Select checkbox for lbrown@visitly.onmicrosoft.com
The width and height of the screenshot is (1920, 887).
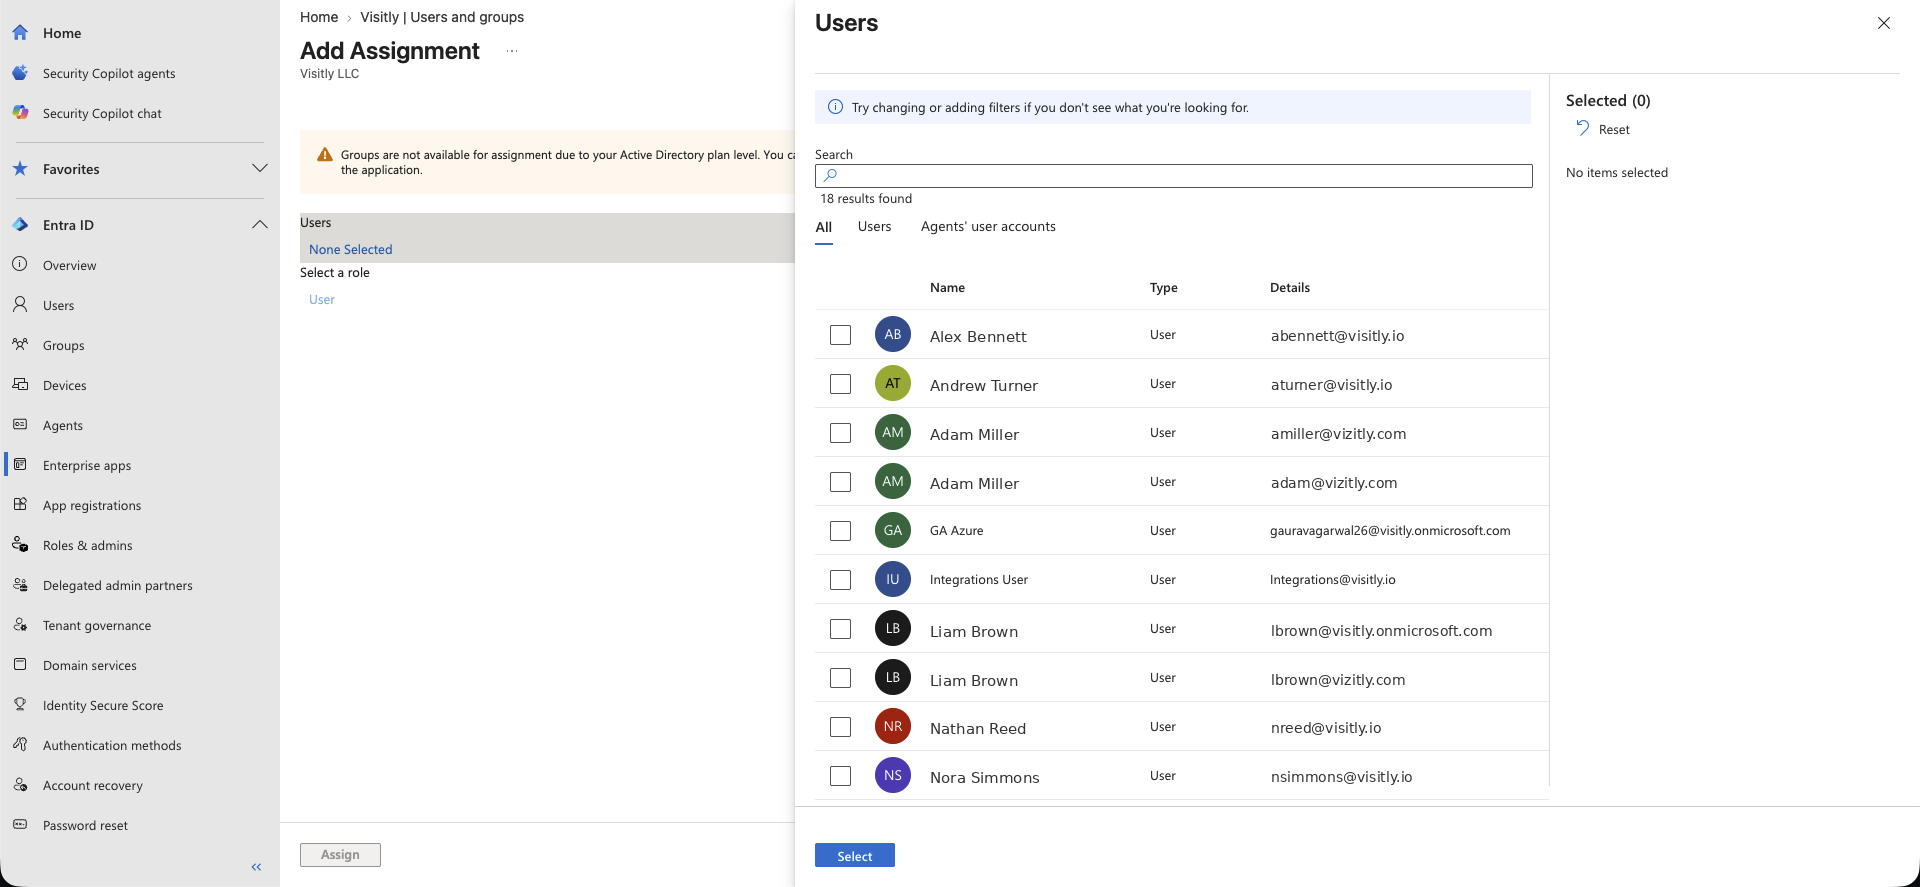tap(840, 629)
